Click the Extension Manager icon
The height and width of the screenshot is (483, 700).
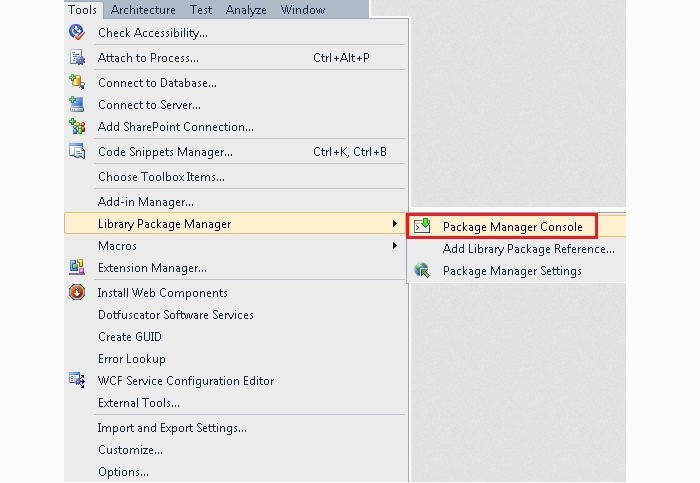pos(77,267)
